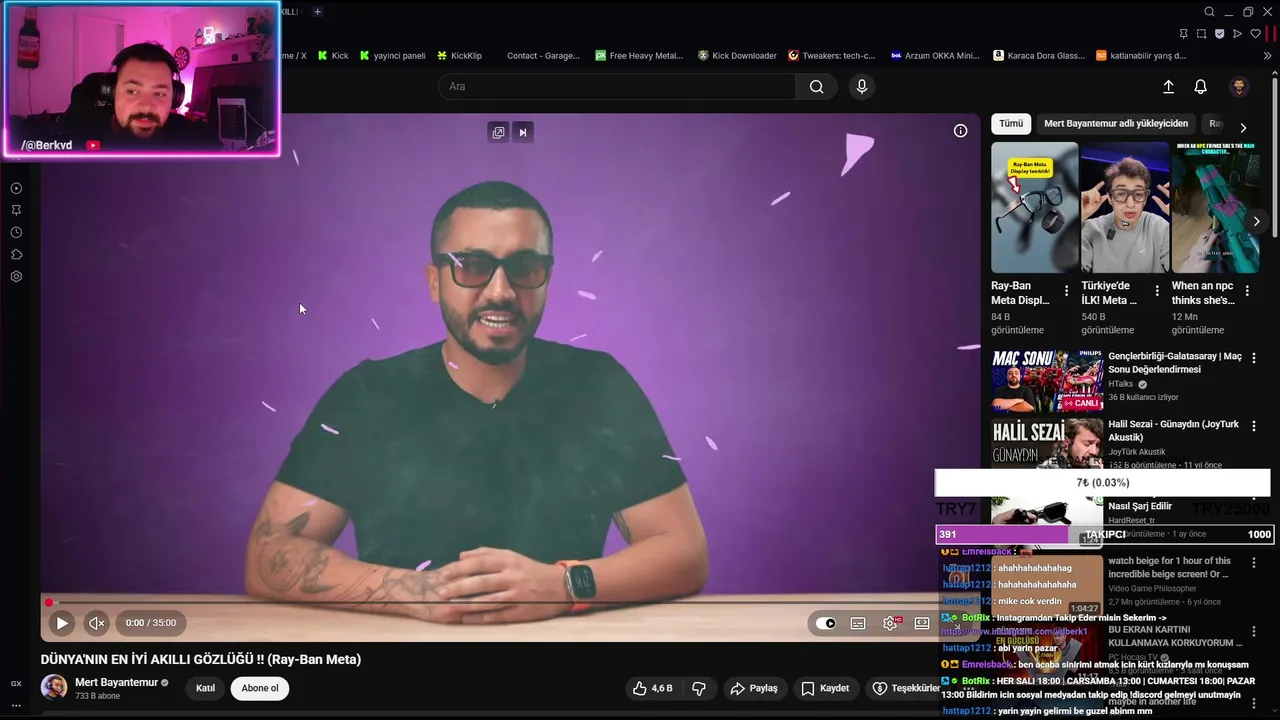Open 'Free Heavy Metal...' bookmark
1280x720 pixels.
point(639,56)
